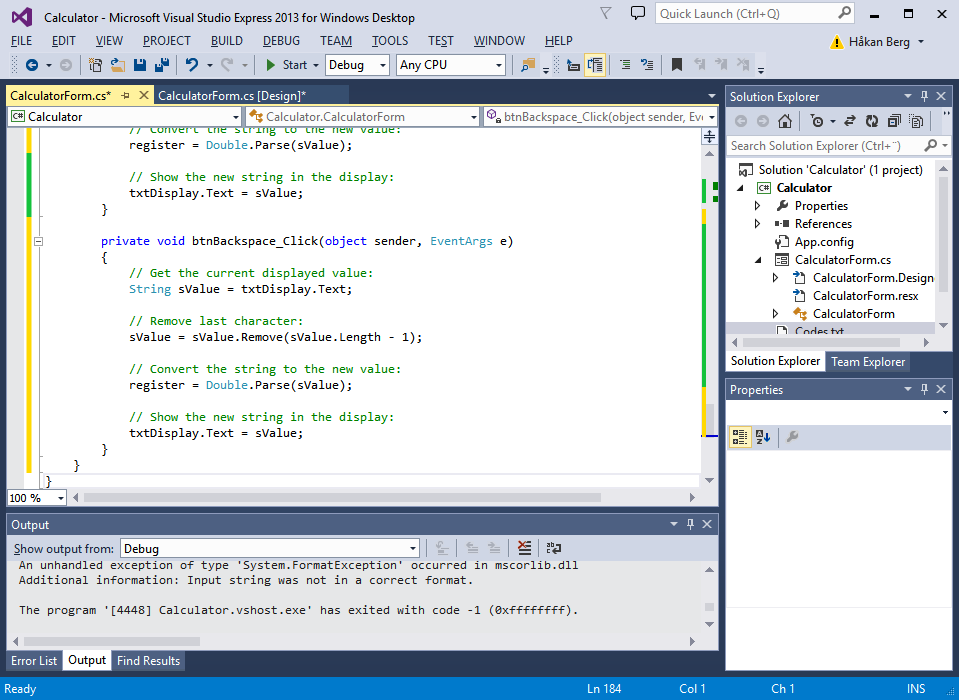Switch to the Error List tab

coord(34,661)
